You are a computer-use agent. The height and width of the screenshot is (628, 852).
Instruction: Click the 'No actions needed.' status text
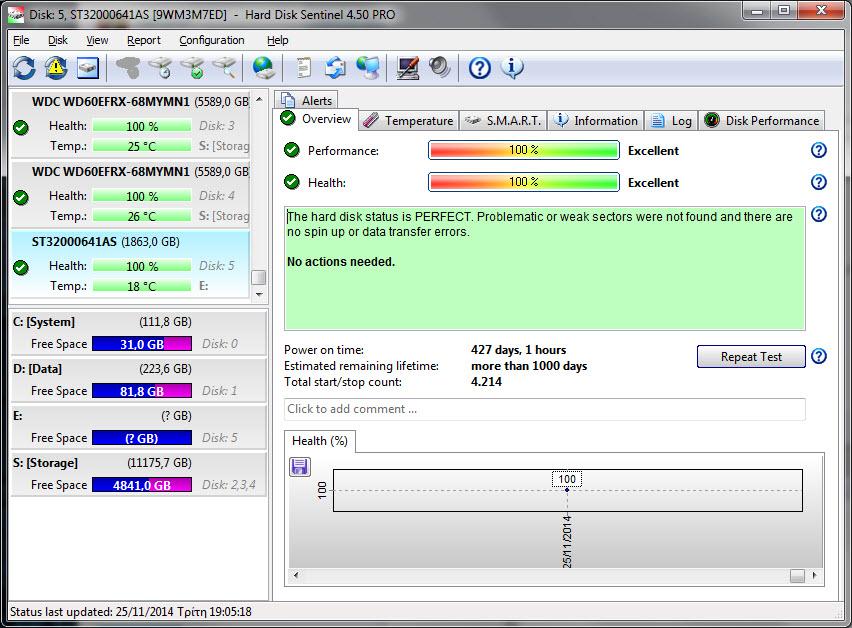pyautogui.click(x=341, y=262)
